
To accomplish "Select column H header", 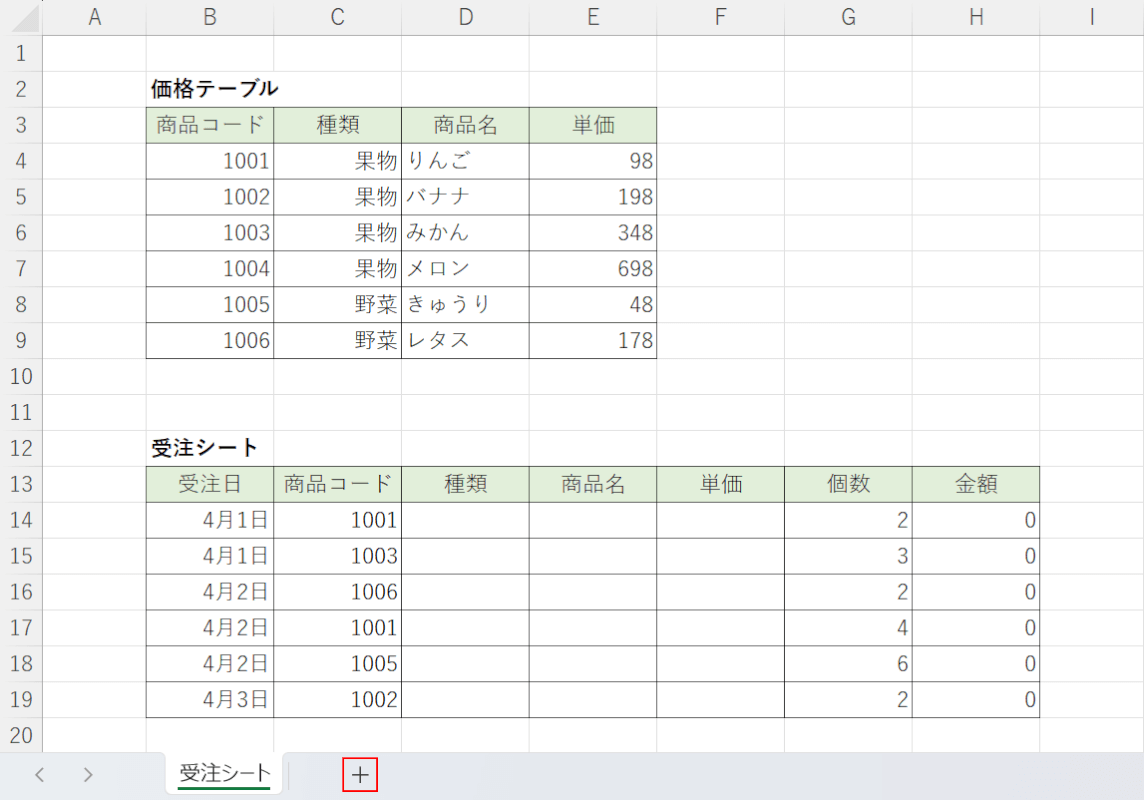I will point(975,17).
